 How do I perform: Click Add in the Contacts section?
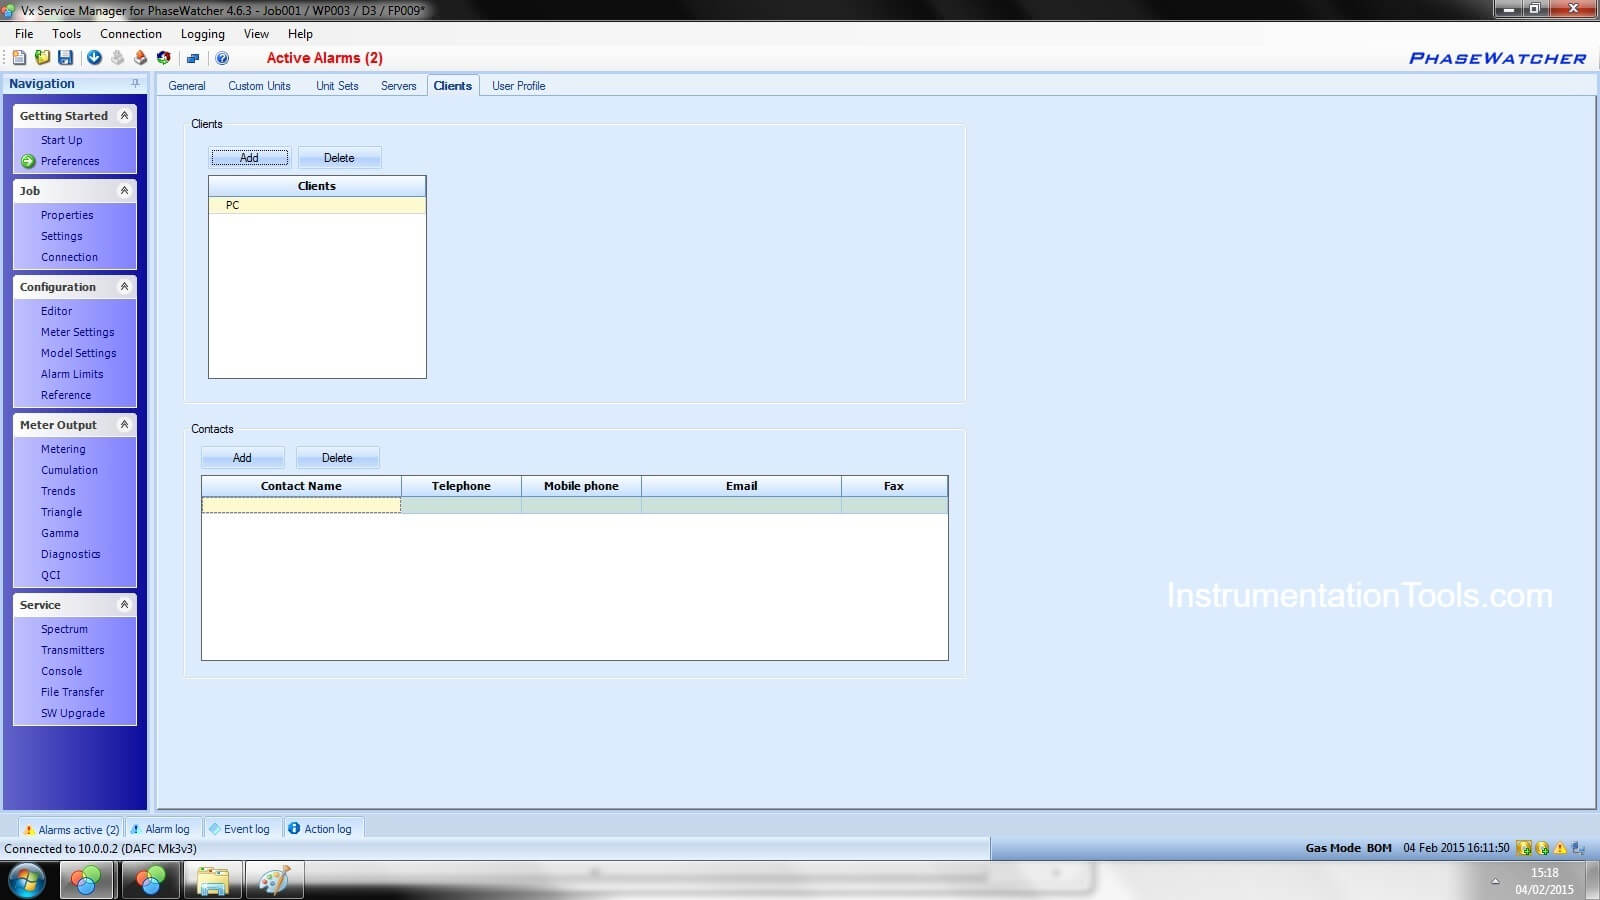[242, 458]
